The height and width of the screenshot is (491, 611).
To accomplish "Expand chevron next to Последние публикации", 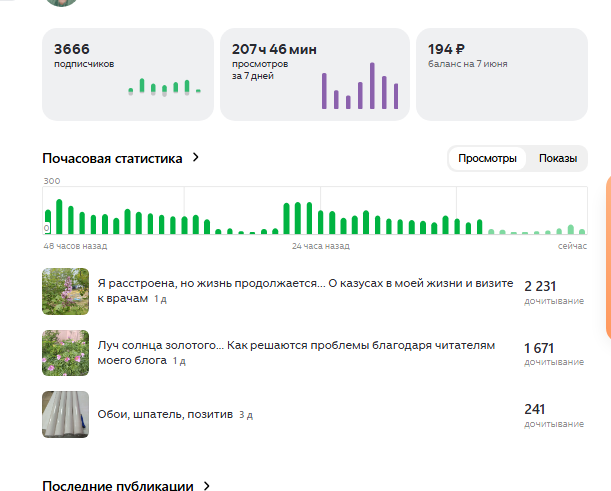I will pyautogui.click(x=207, y=486).
